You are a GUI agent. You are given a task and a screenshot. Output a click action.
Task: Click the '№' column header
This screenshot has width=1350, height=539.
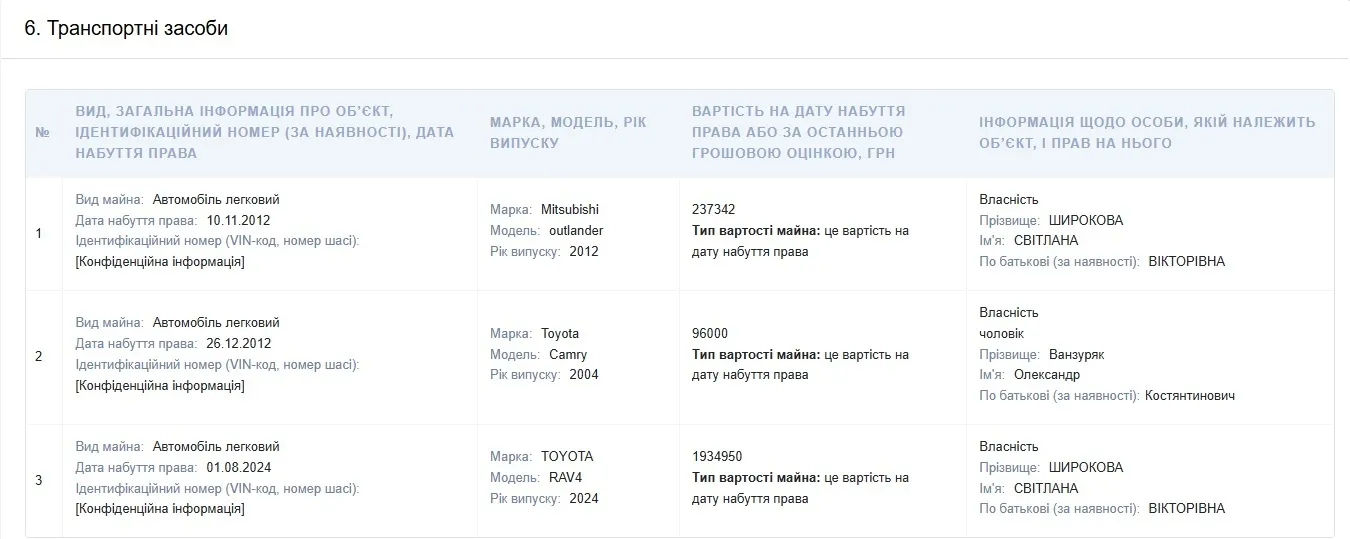click(x=42, y=132)
